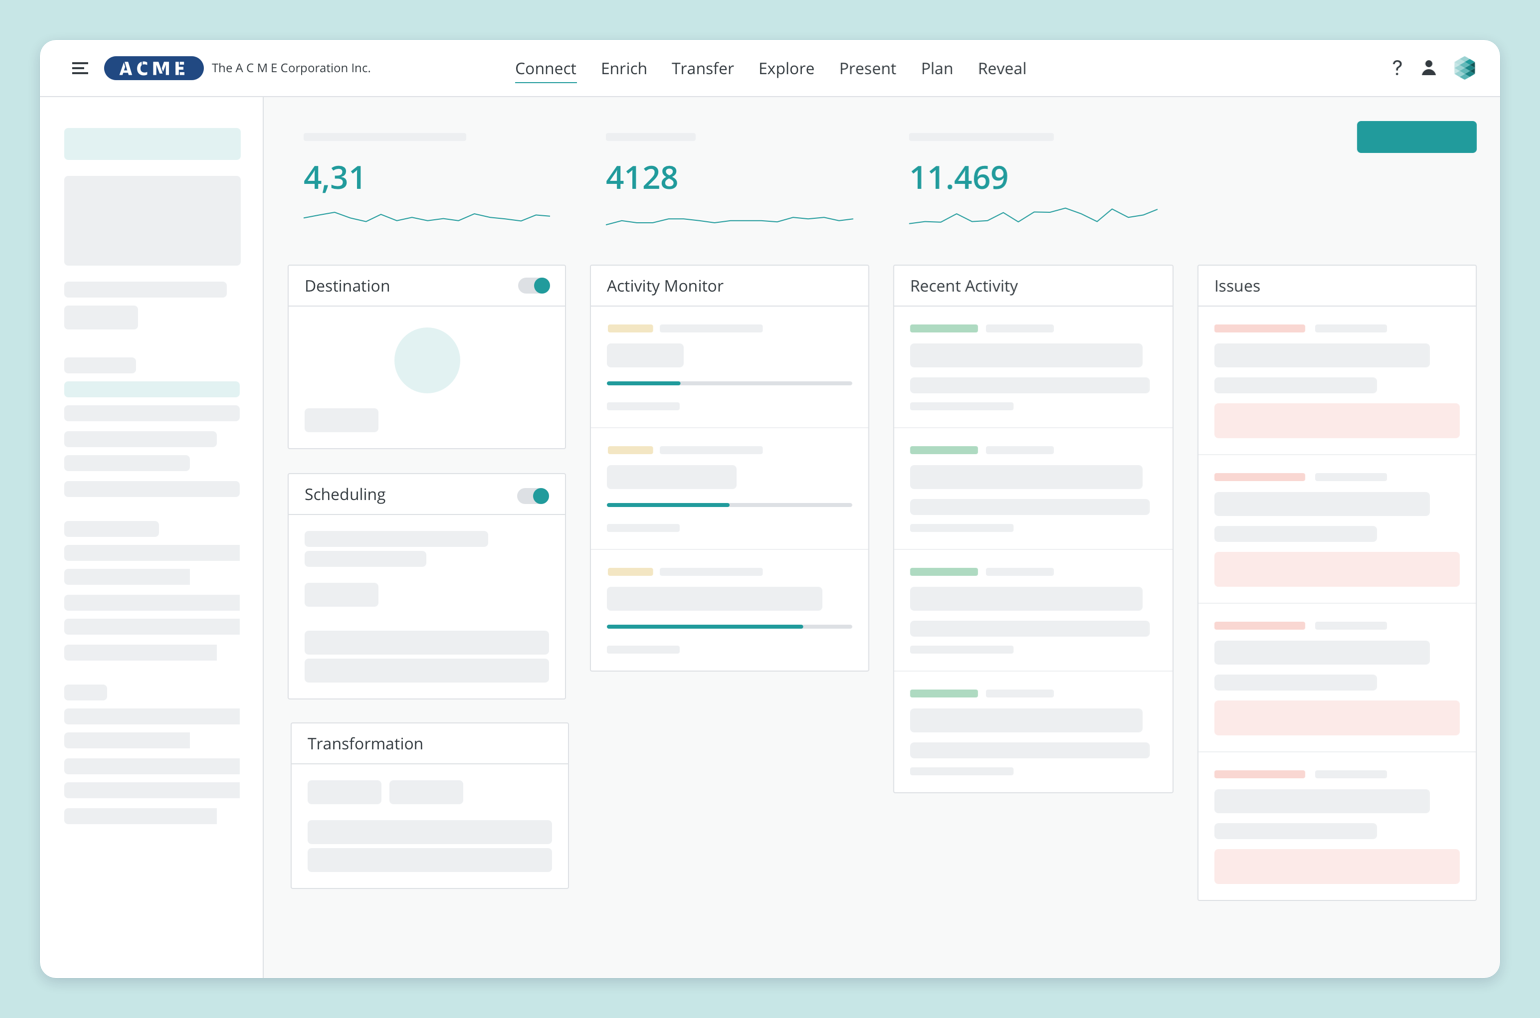1540x1018 pixels.
Task: Switch to the Connect tab
Action: tap(545, 68)
